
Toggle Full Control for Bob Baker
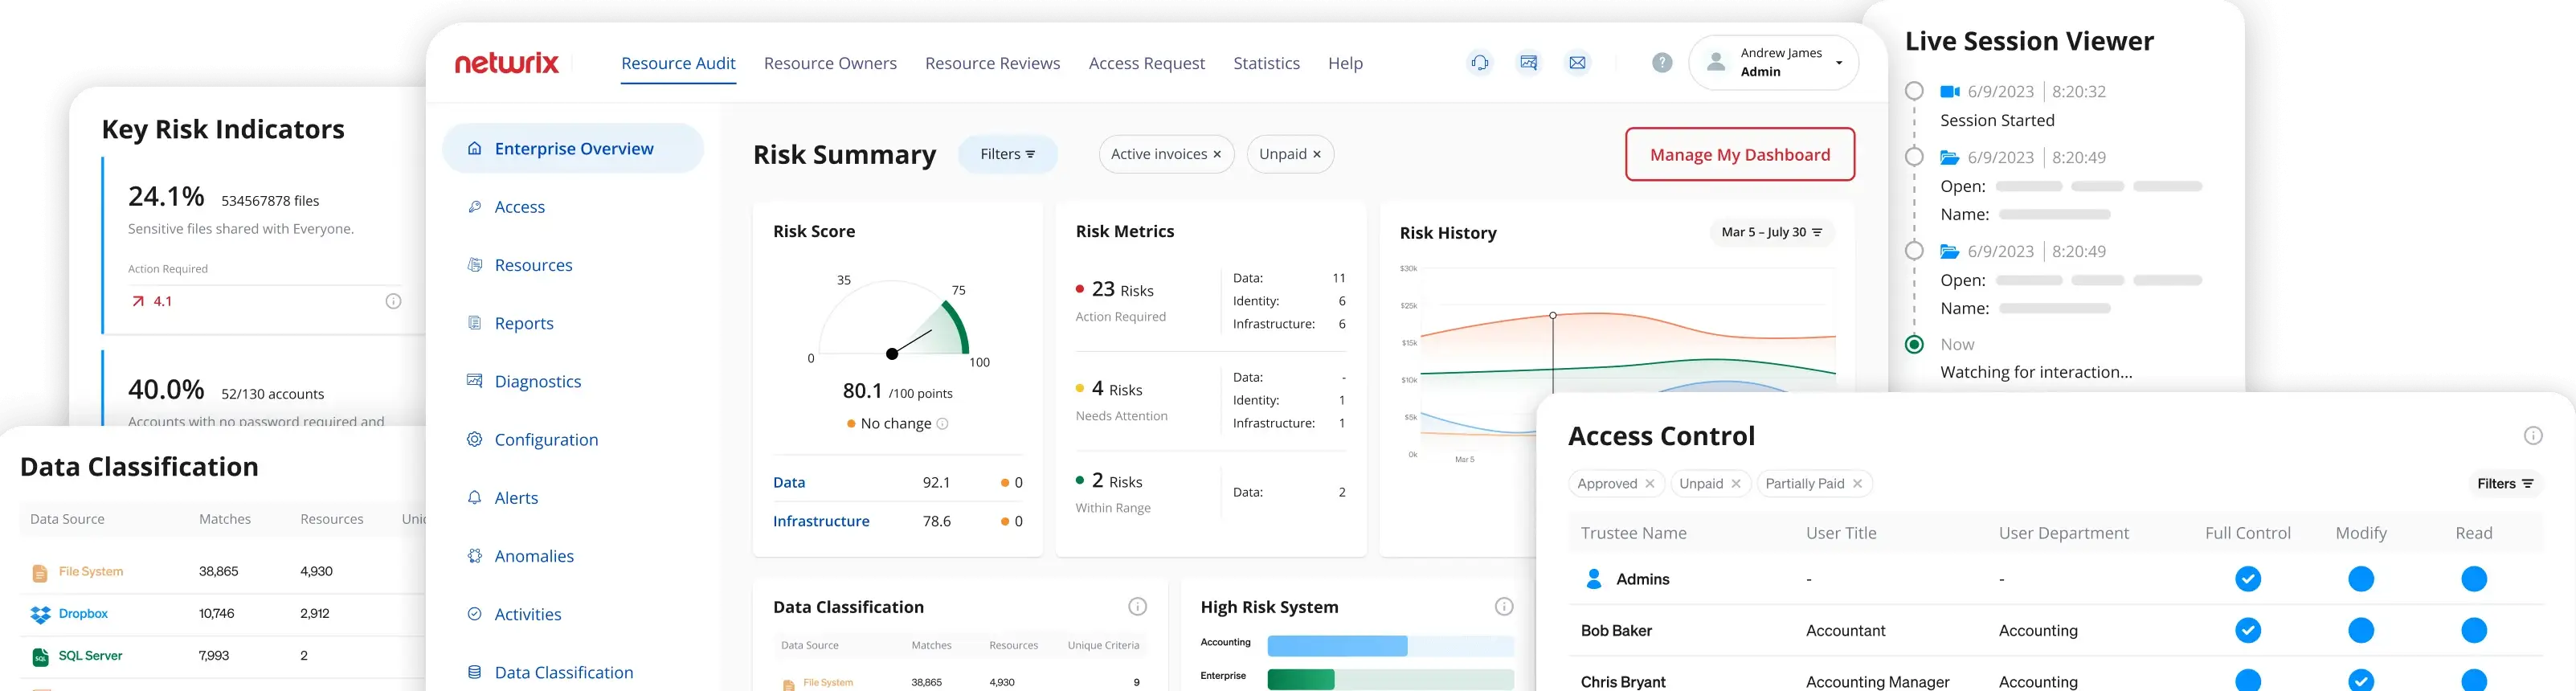click(x=2248, y=631)
